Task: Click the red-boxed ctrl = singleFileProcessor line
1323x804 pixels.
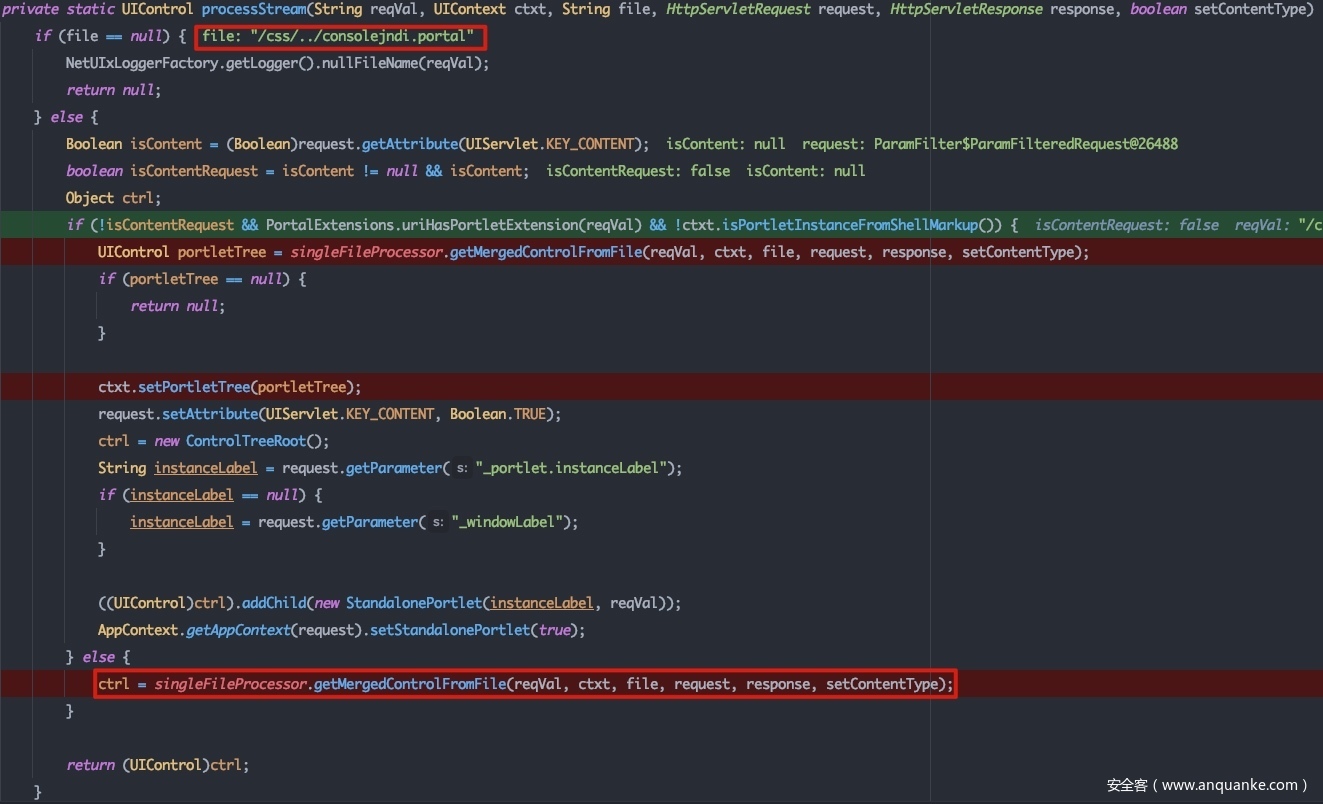Action: tap(525, 684)
